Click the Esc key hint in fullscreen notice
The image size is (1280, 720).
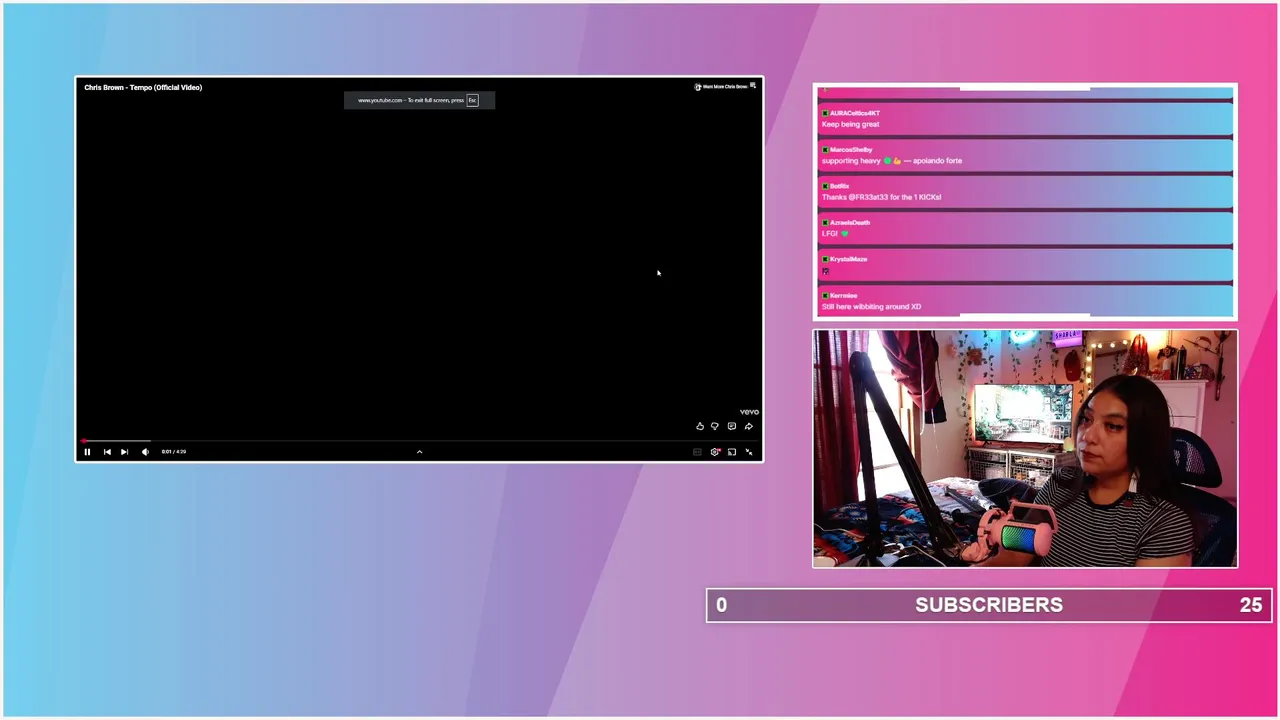pyautogui.click(x=473, y=100)
